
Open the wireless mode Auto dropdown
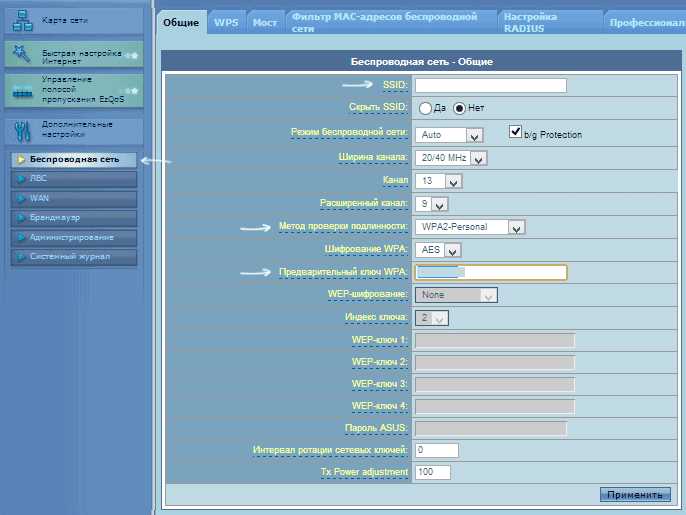click(449, 135)
